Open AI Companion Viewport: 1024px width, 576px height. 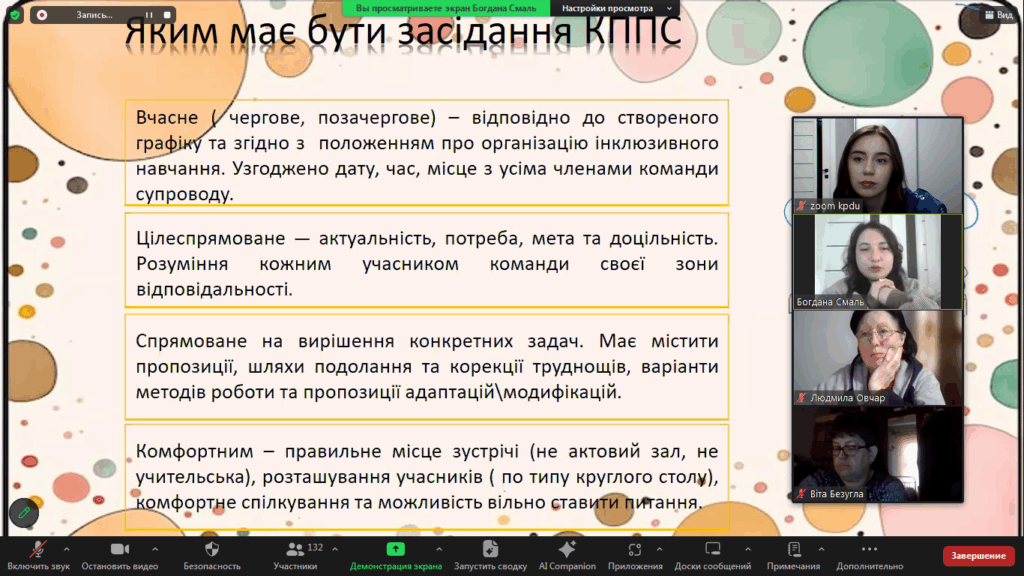566,549
